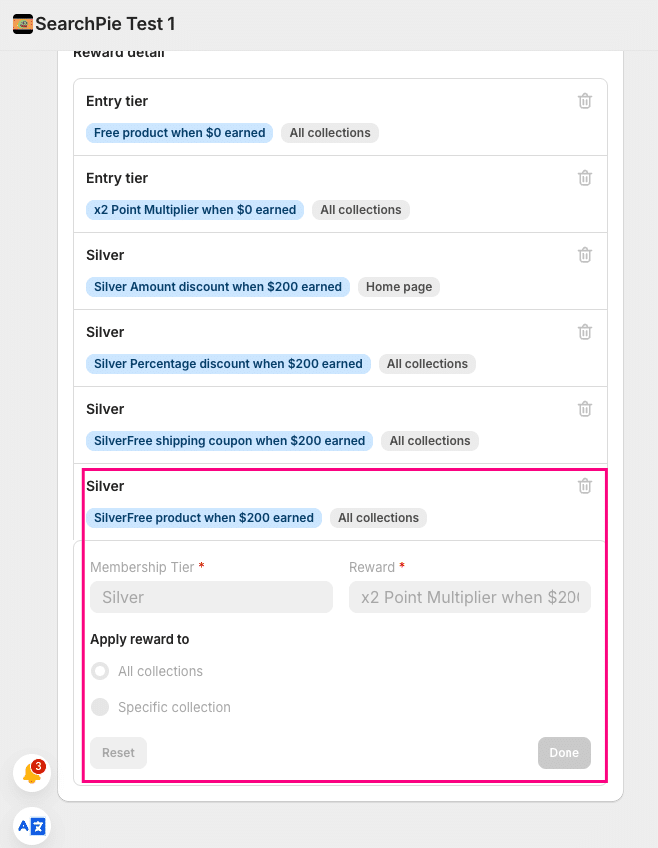Screen dimensions: 658x848
Task: Click the Reset button
Action: click(x=118, y=753)
